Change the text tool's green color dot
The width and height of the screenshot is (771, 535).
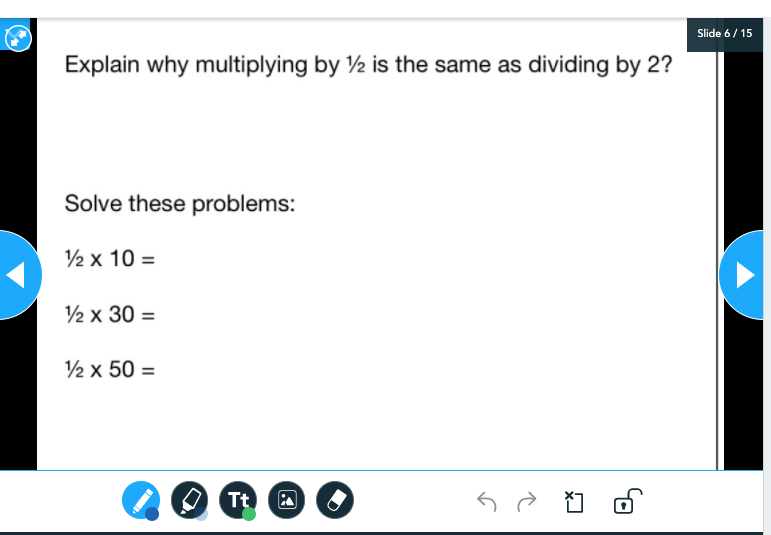249,514
